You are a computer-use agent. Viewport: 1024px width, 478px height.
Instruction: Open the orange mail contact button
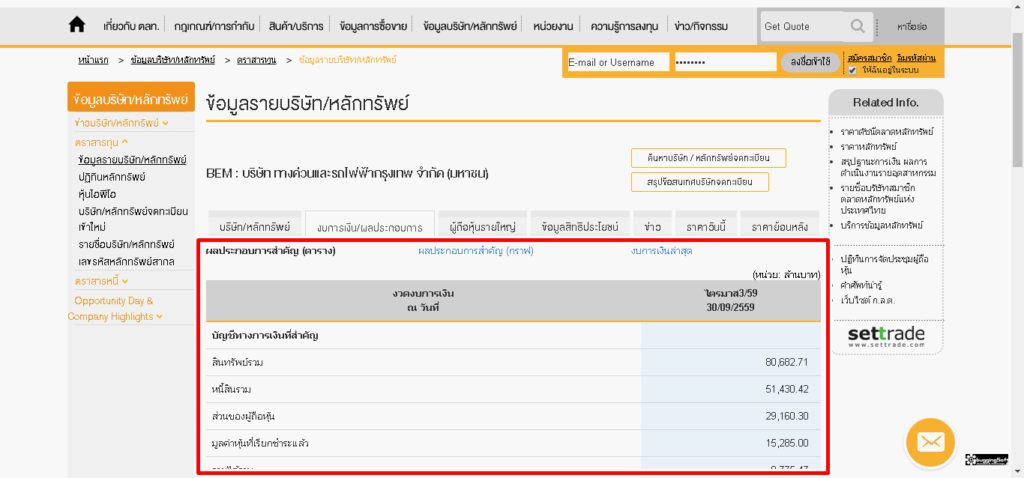pyautogui.click(x=931, y=442)
